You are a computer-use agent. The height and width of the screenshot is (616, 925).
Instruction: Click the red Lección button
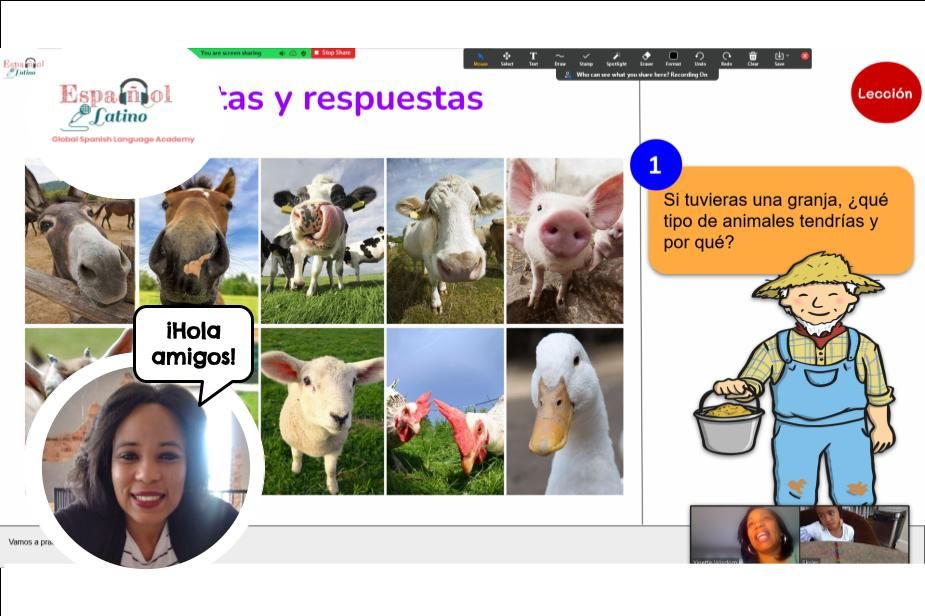click(884, 93)
